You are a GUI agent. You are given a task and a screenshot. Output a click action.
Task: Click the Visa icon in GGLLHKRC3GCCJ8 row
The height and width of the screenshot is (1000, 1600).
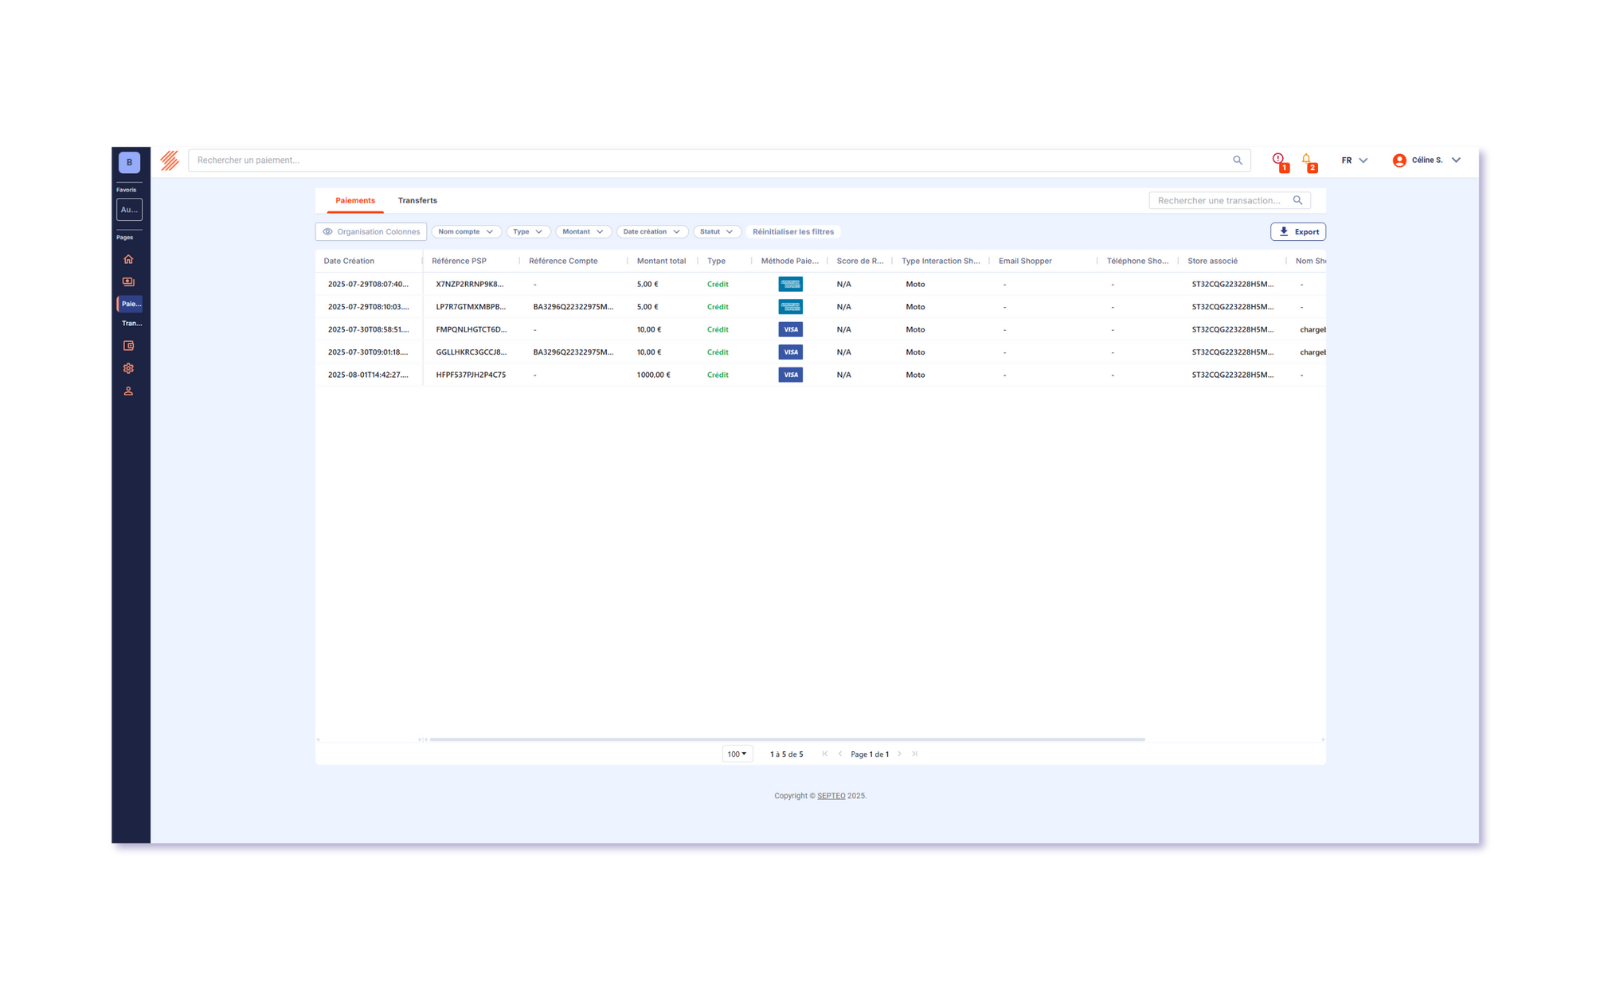pyautogui.click(x=790, y=352)
